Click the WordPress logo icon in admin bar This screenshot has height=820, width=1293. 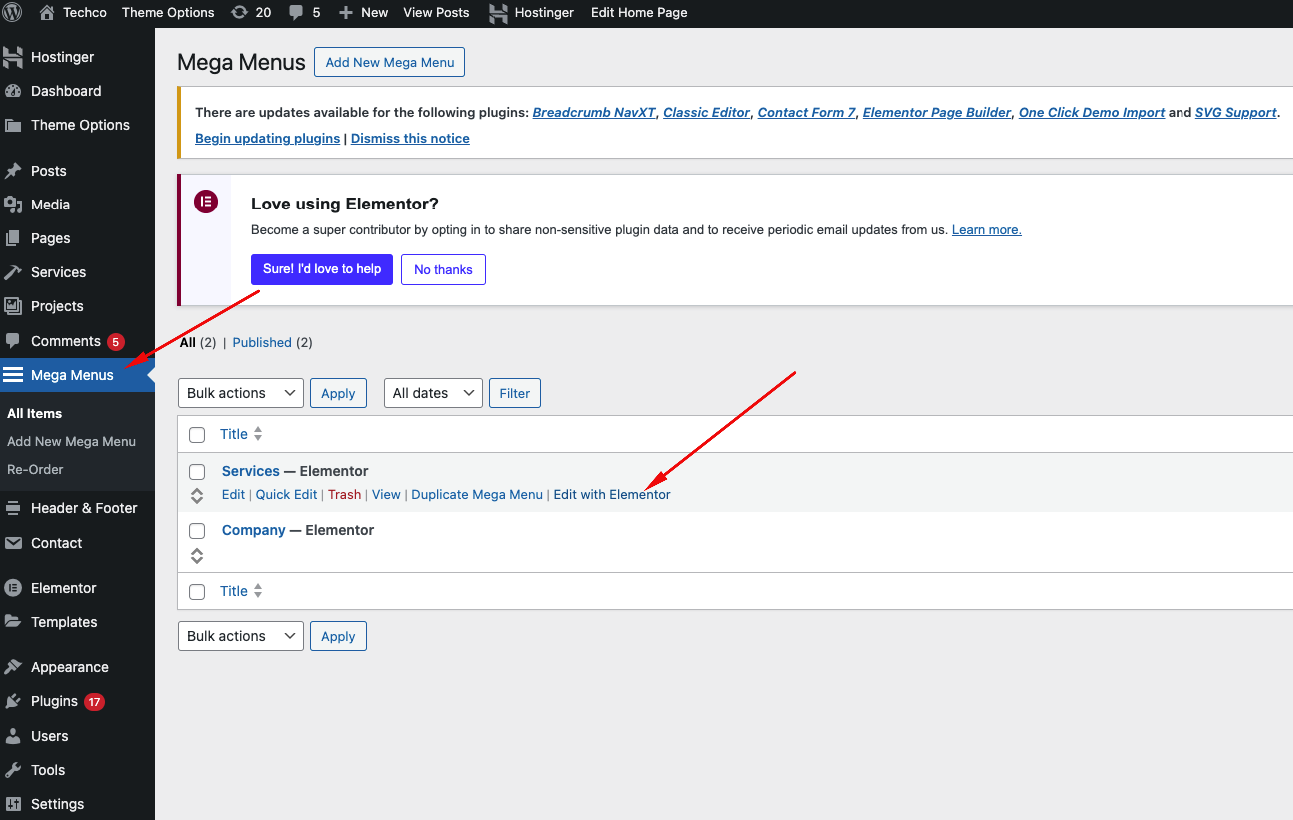click(13, 12)
